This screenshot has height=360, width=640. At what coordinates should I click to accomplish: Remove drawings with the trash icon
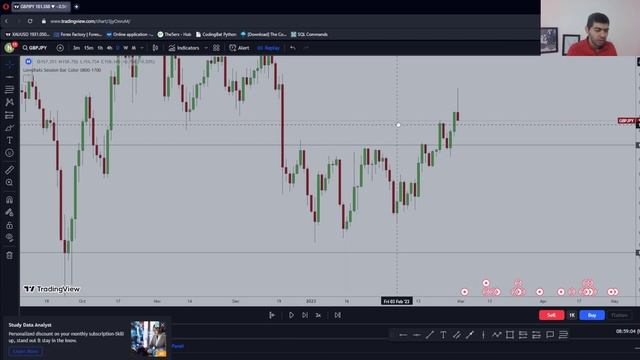click(9, 256)
